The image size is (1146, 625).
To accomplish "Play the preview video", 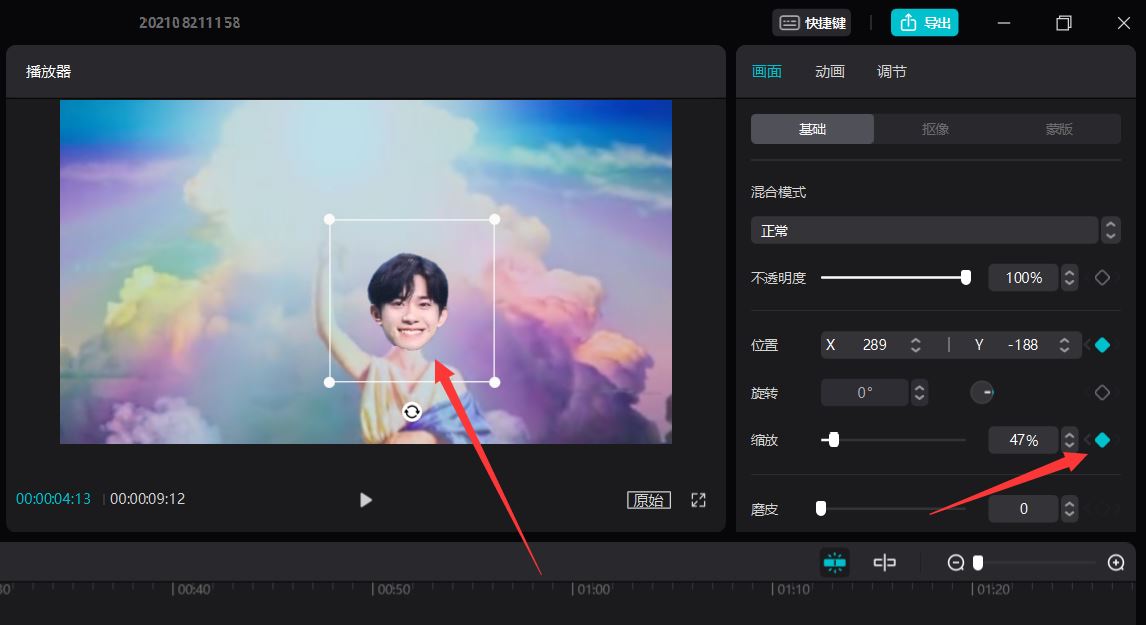I will (x=365, y=500).
